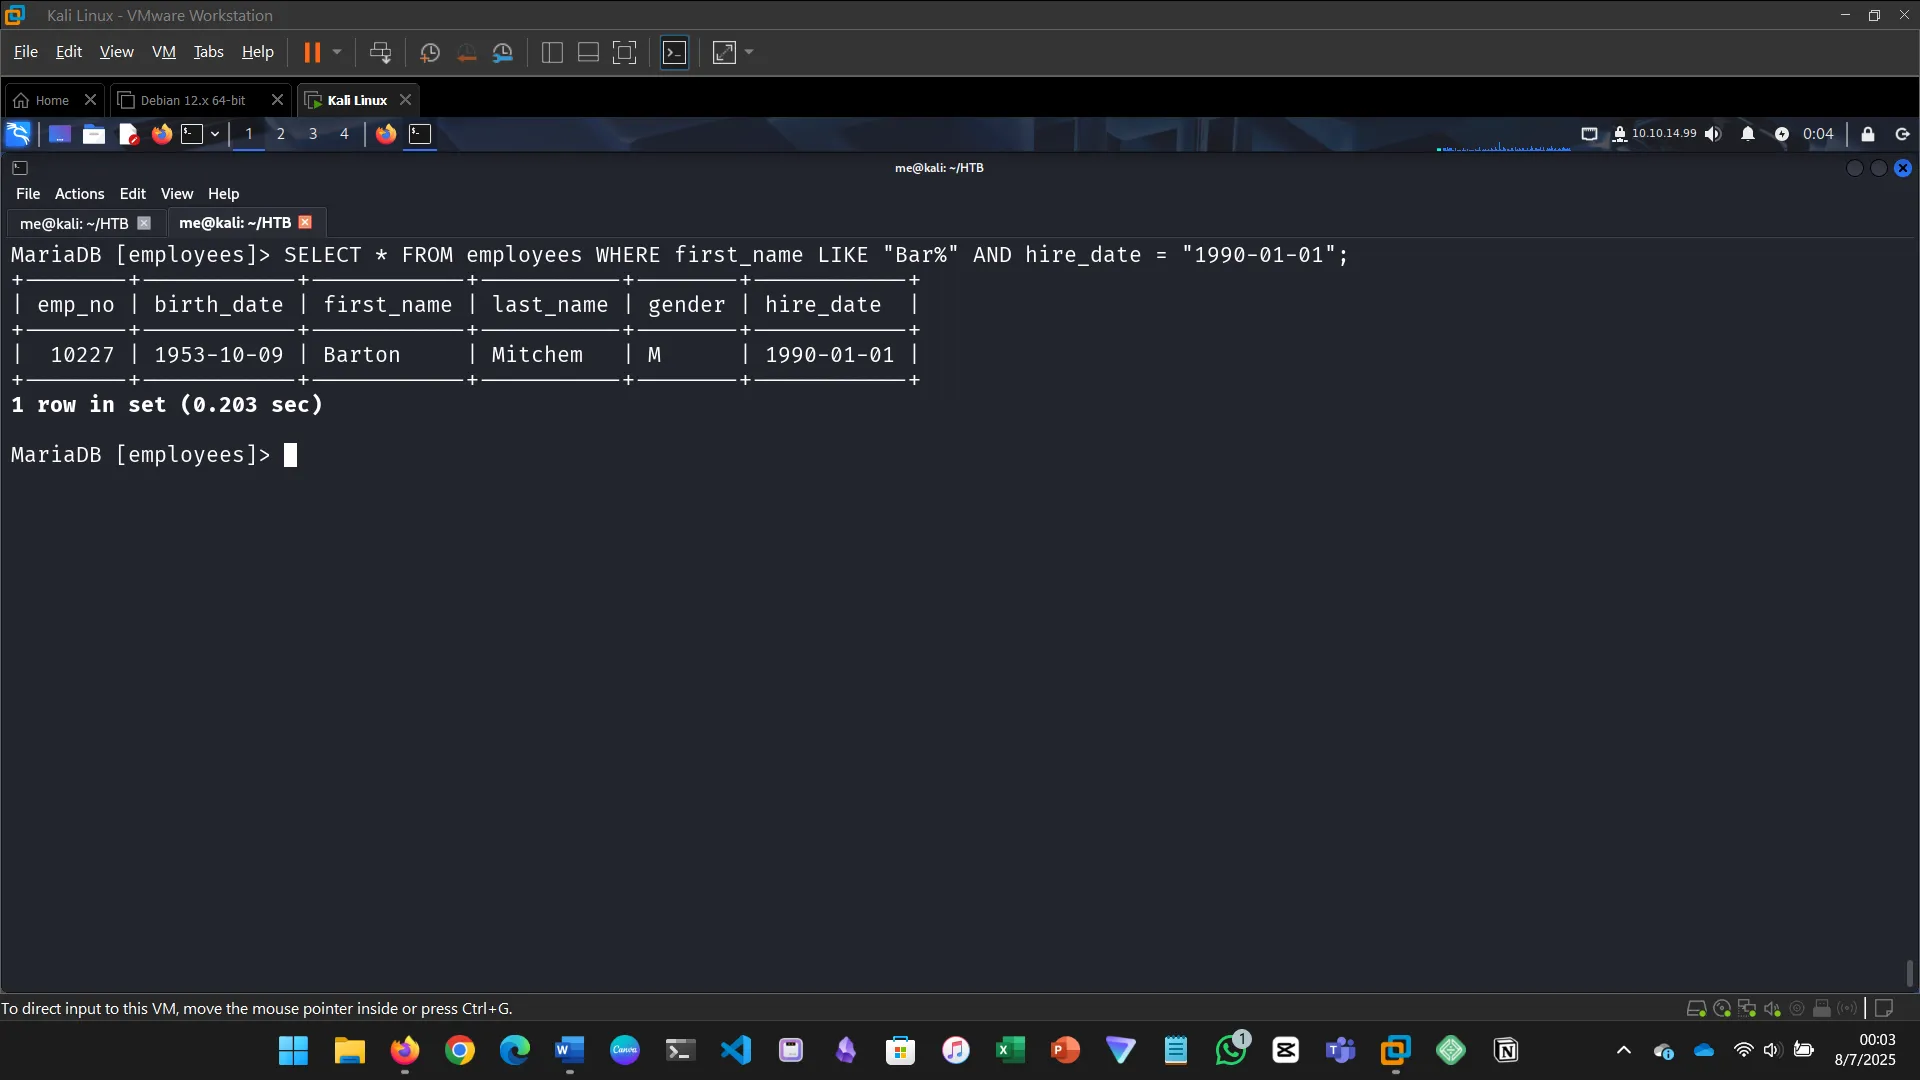Viewport: 1920px width, 1080px height.
Task: Mute Kali volume icon
Action: click(1713, 134)
